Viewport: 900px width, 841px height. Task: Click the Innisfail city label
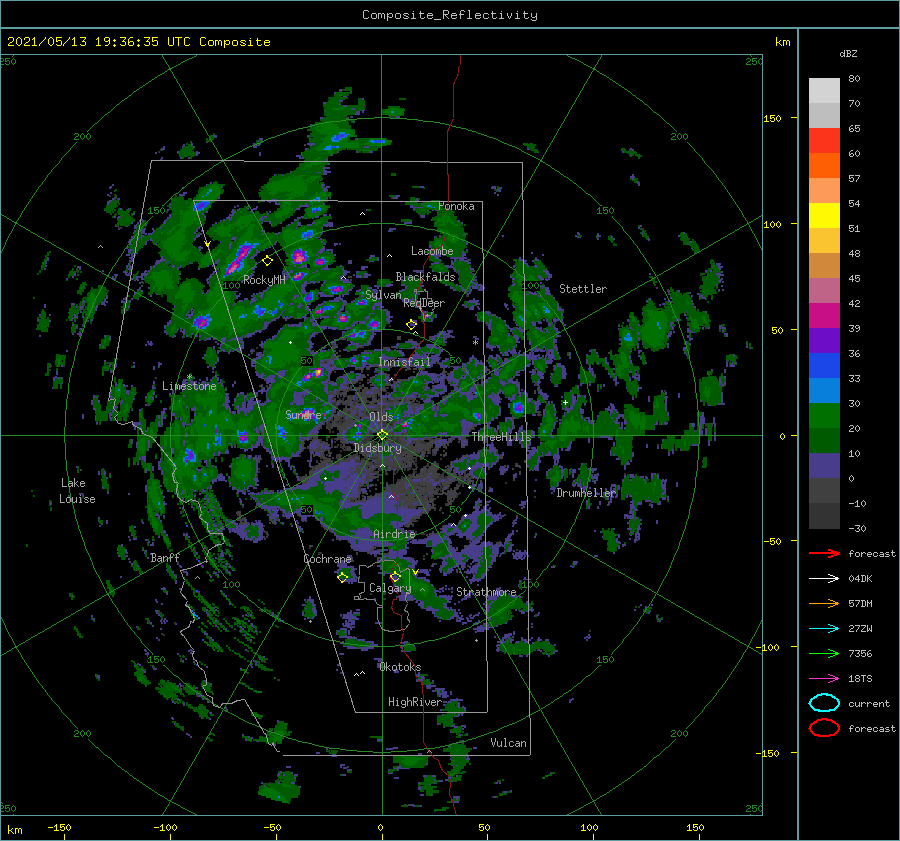point(404,362)
